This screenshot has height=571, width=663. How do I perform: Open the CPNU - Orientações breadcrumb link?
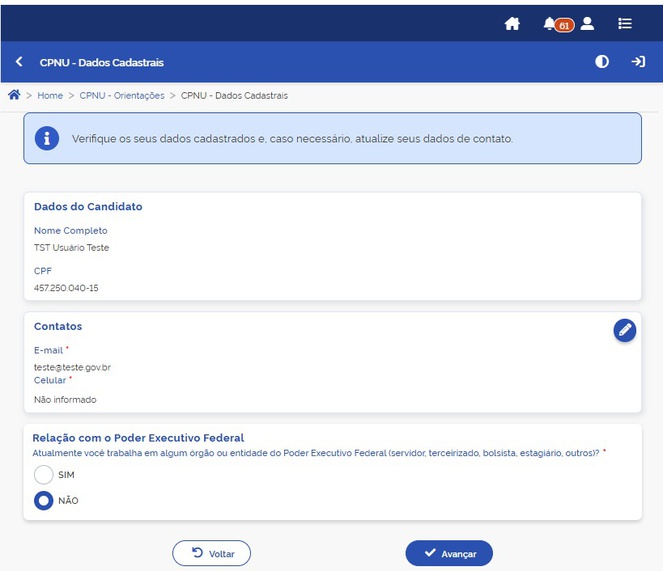coord(122,96)
